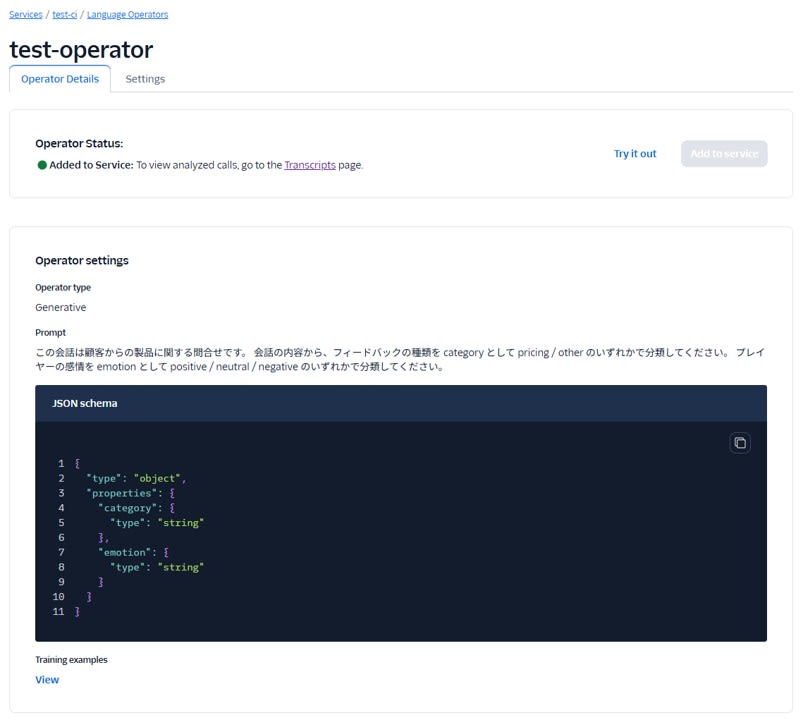Click the Operator Status heading
Image resolution: width=803 pixels, height=720 pixels.
pos(79,144)
